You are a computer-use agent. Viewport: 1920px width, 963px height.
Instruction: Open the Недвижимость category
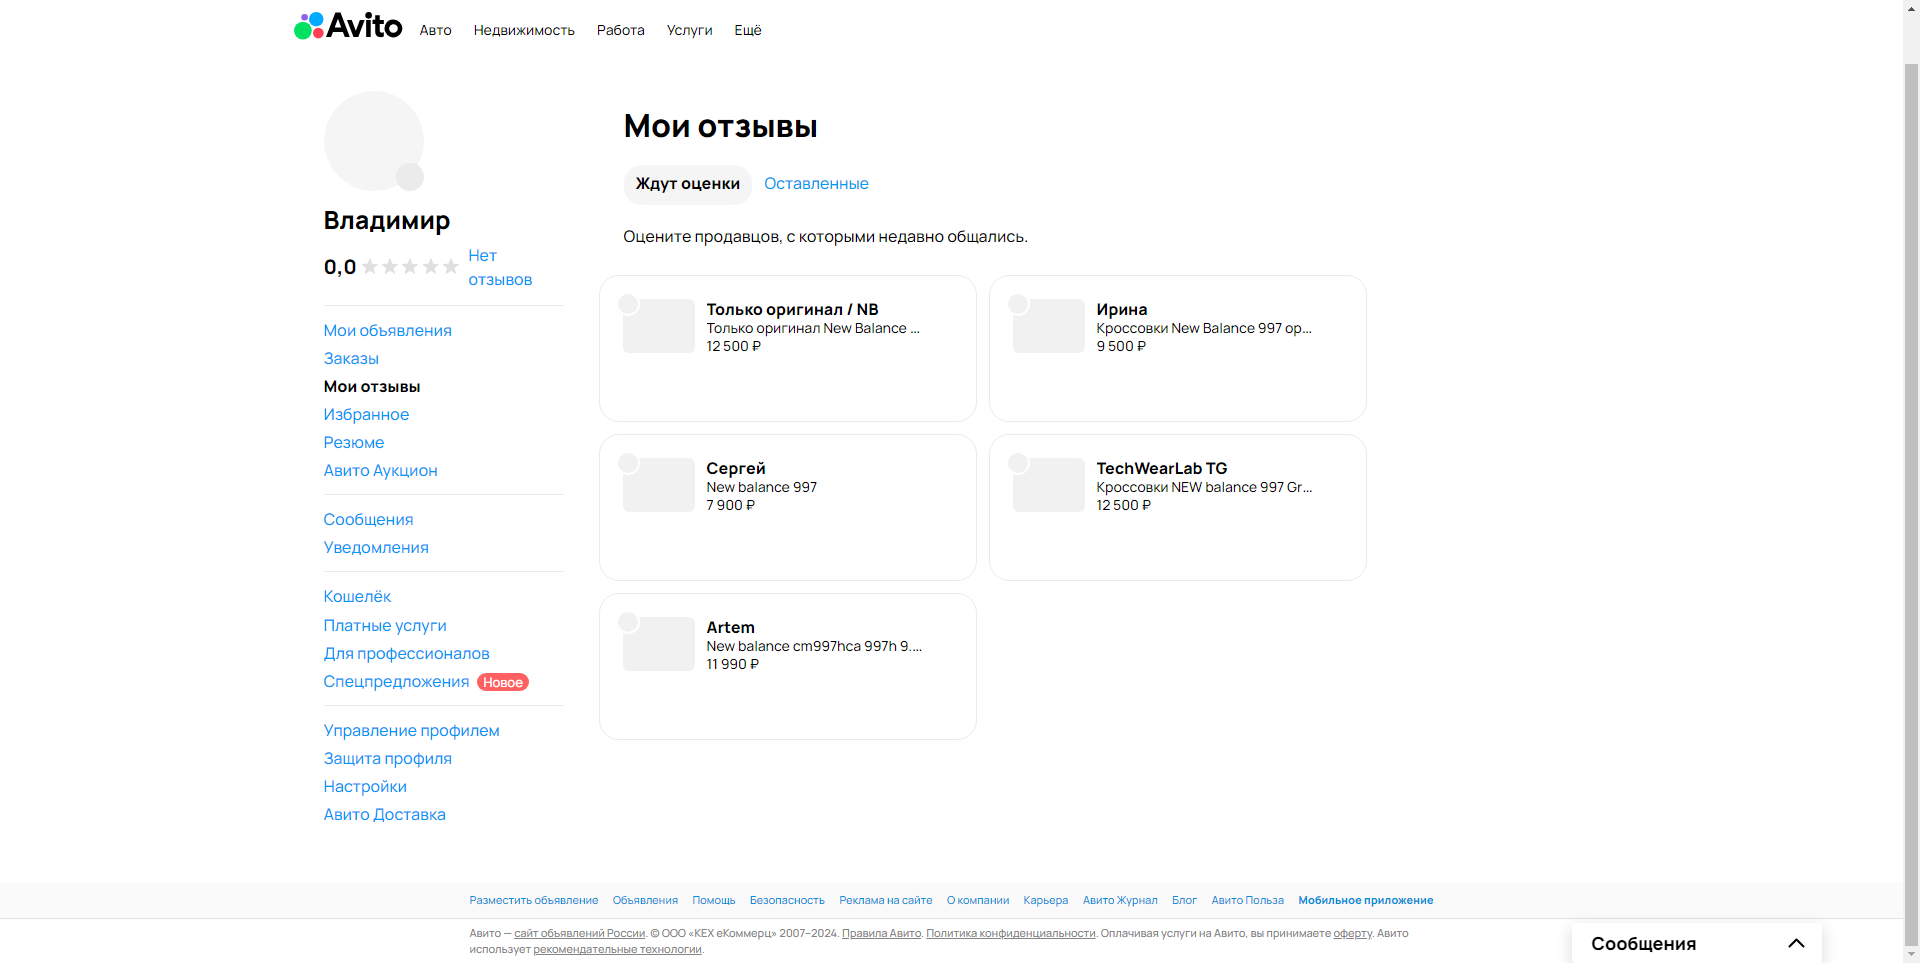[x=524, y=30]
